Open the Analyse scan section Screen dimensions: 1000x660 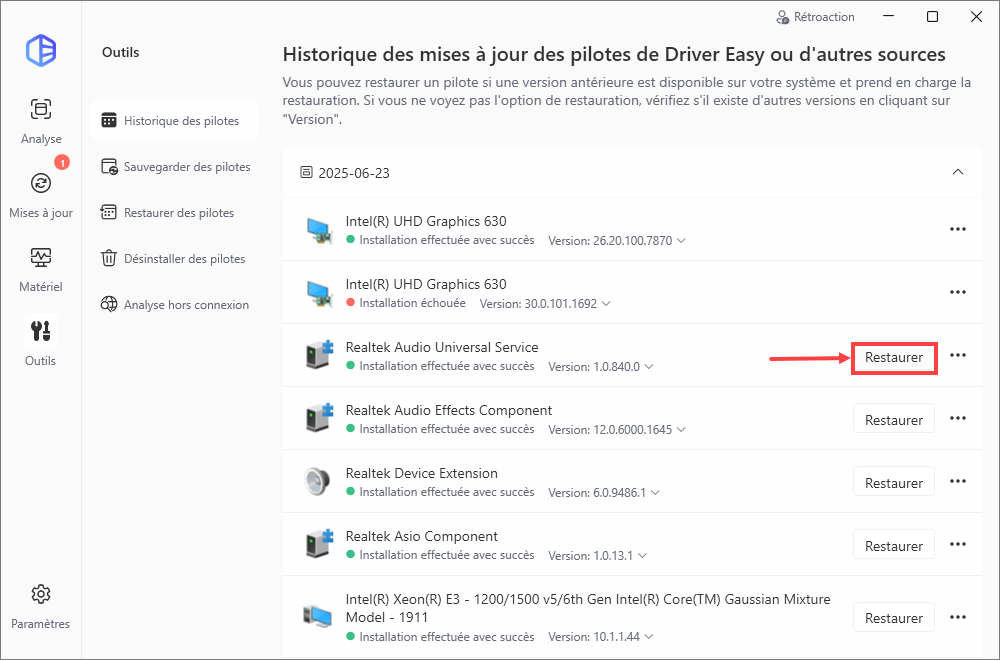41,121
